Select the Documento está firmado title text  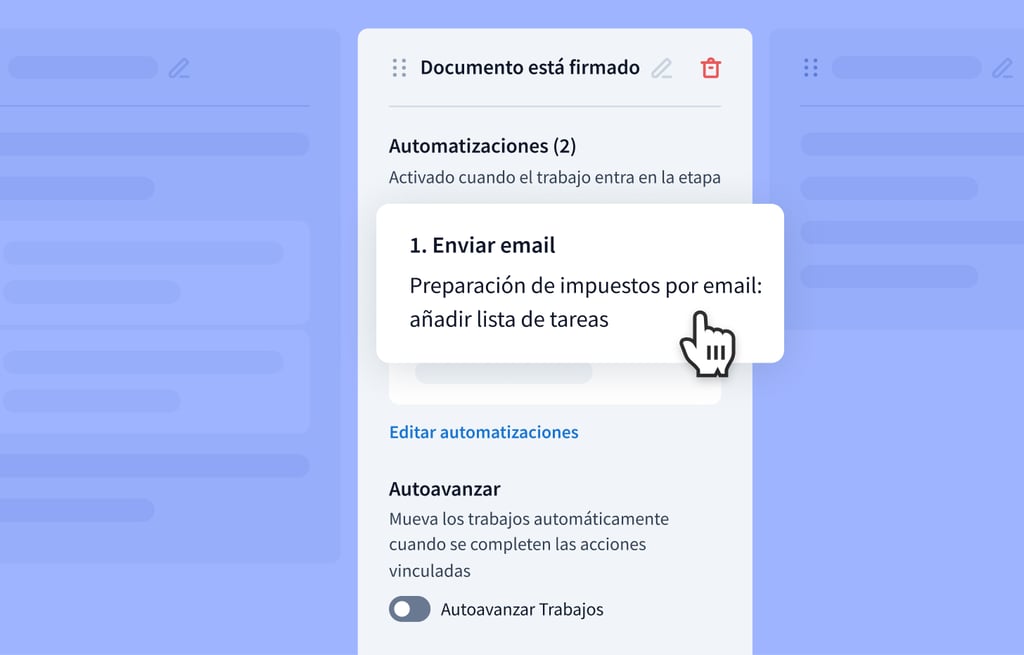point(529,68)
